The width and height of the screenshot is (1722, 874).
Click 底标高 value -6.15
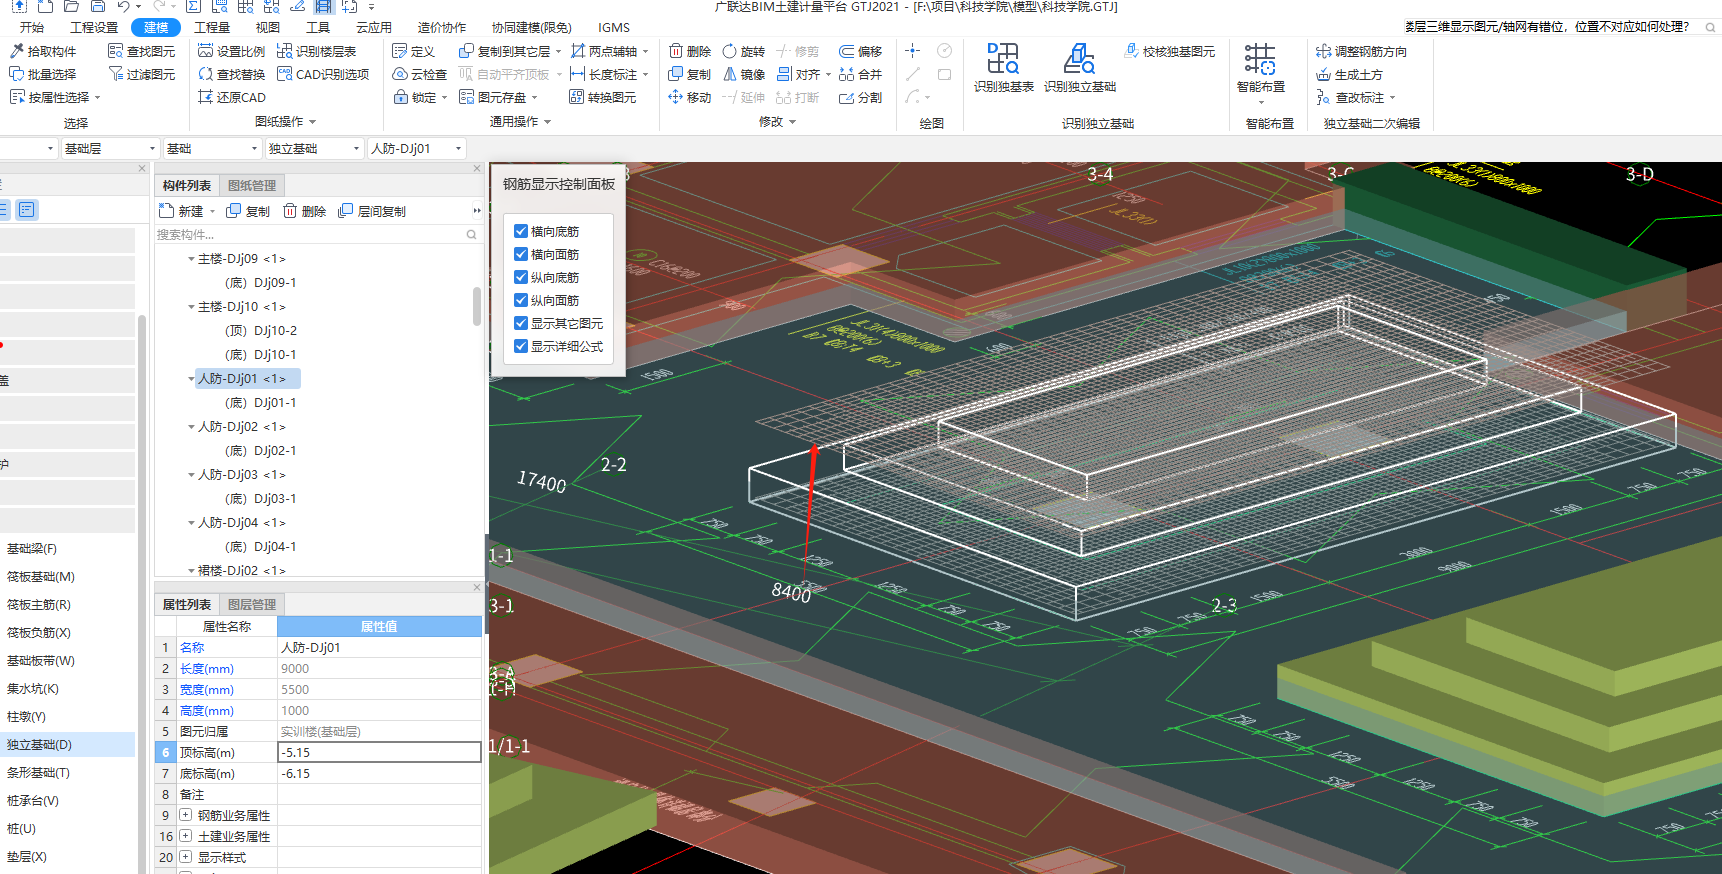[x=379, y=773]
